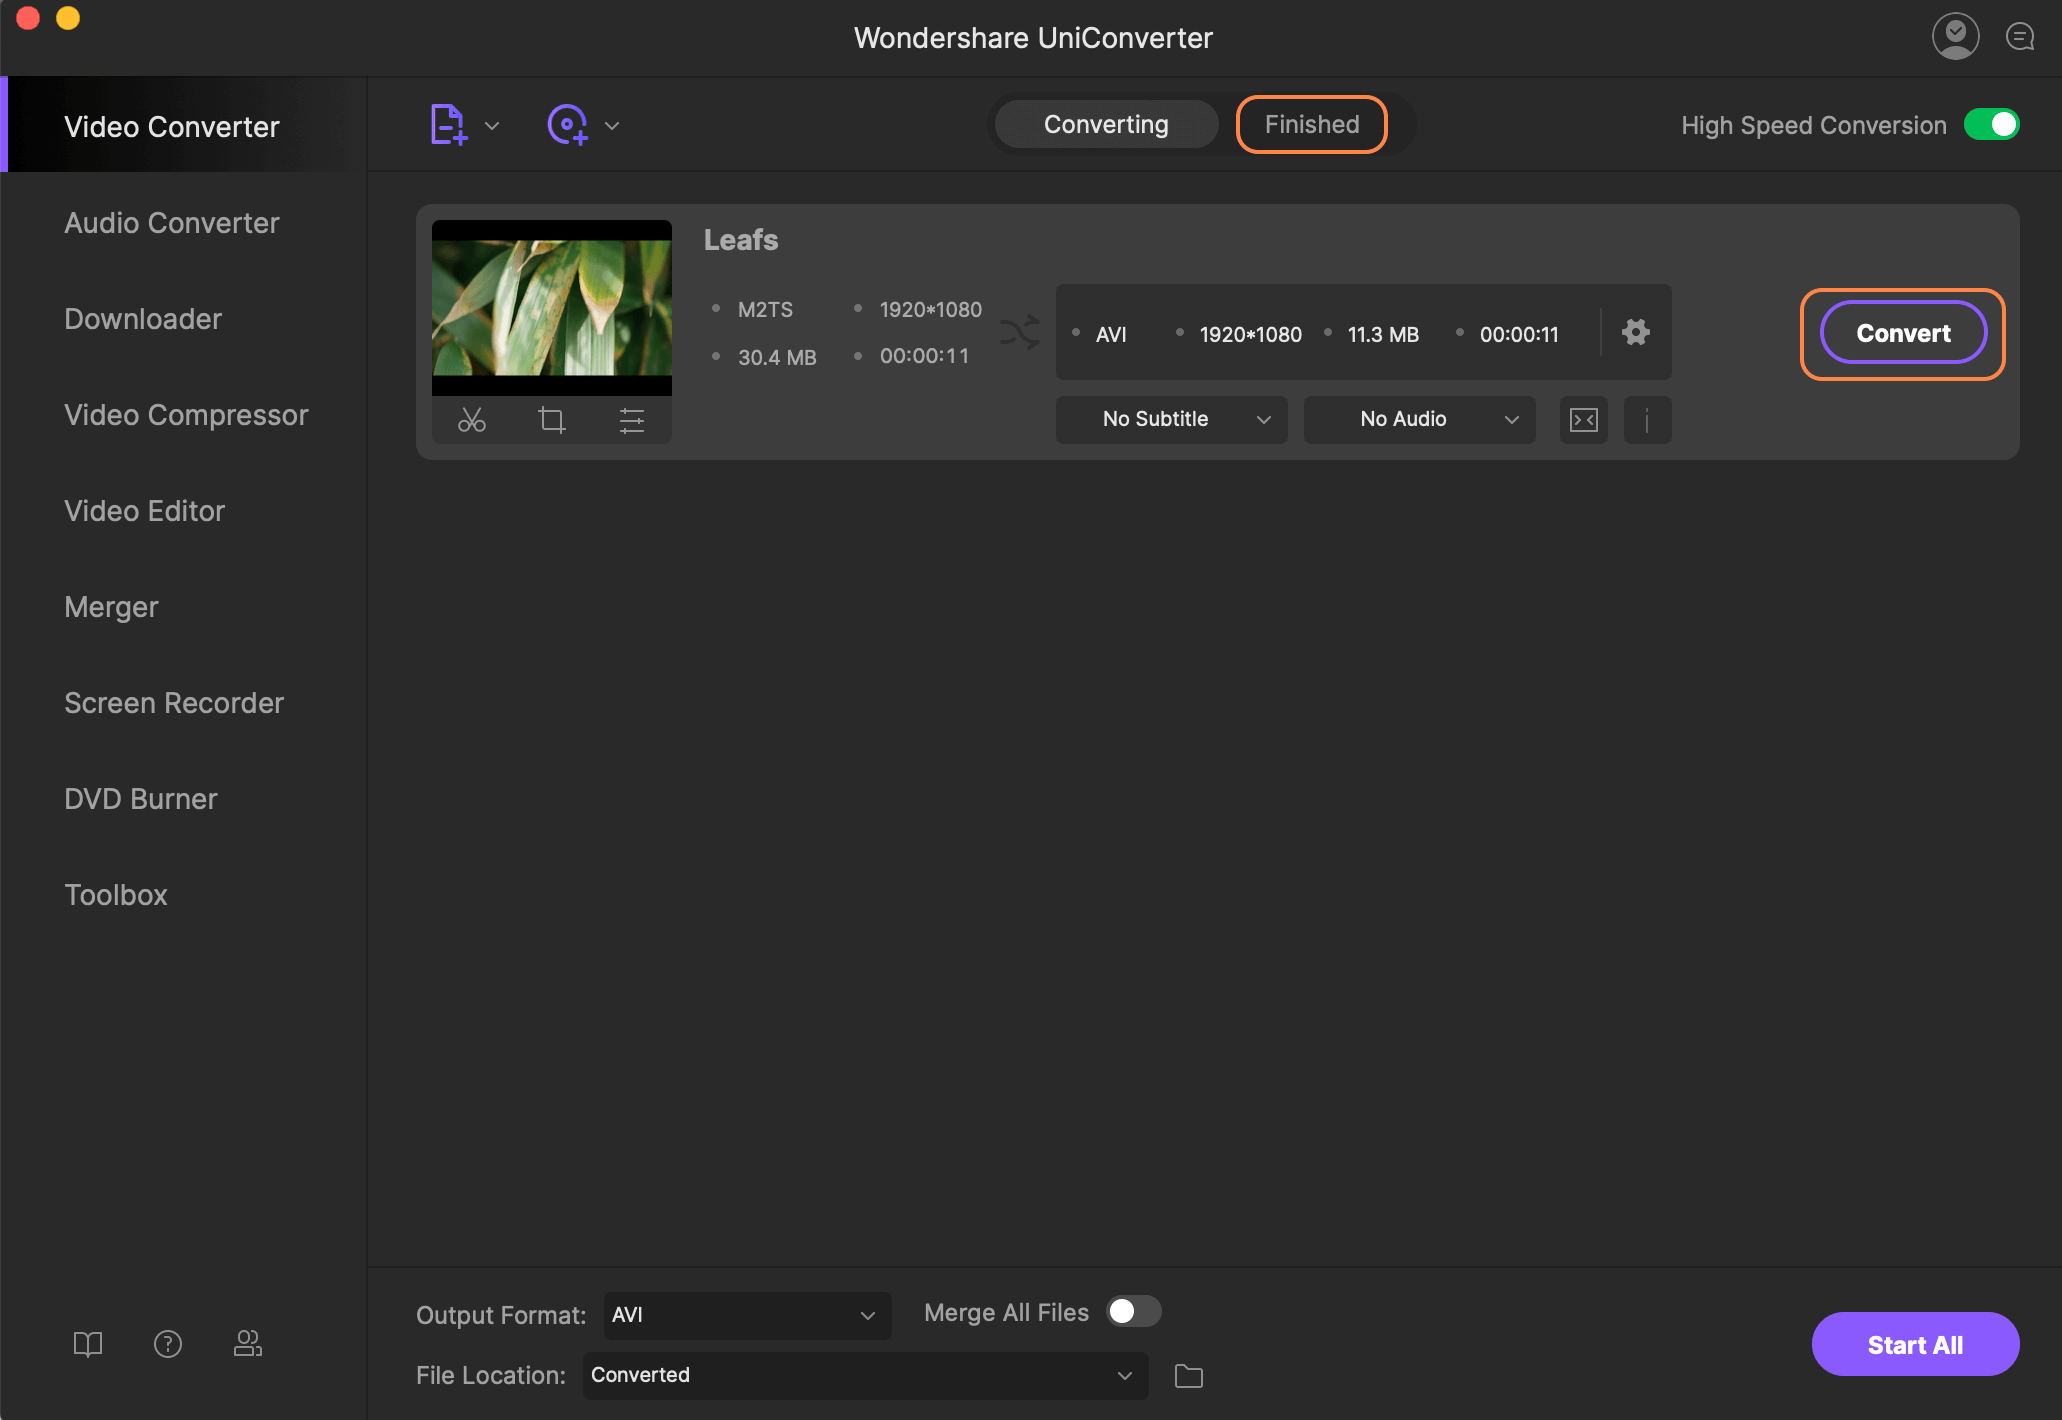Click the crop tool icon
This screenshot has width=2062, height=1420.
tap(552, 418)
